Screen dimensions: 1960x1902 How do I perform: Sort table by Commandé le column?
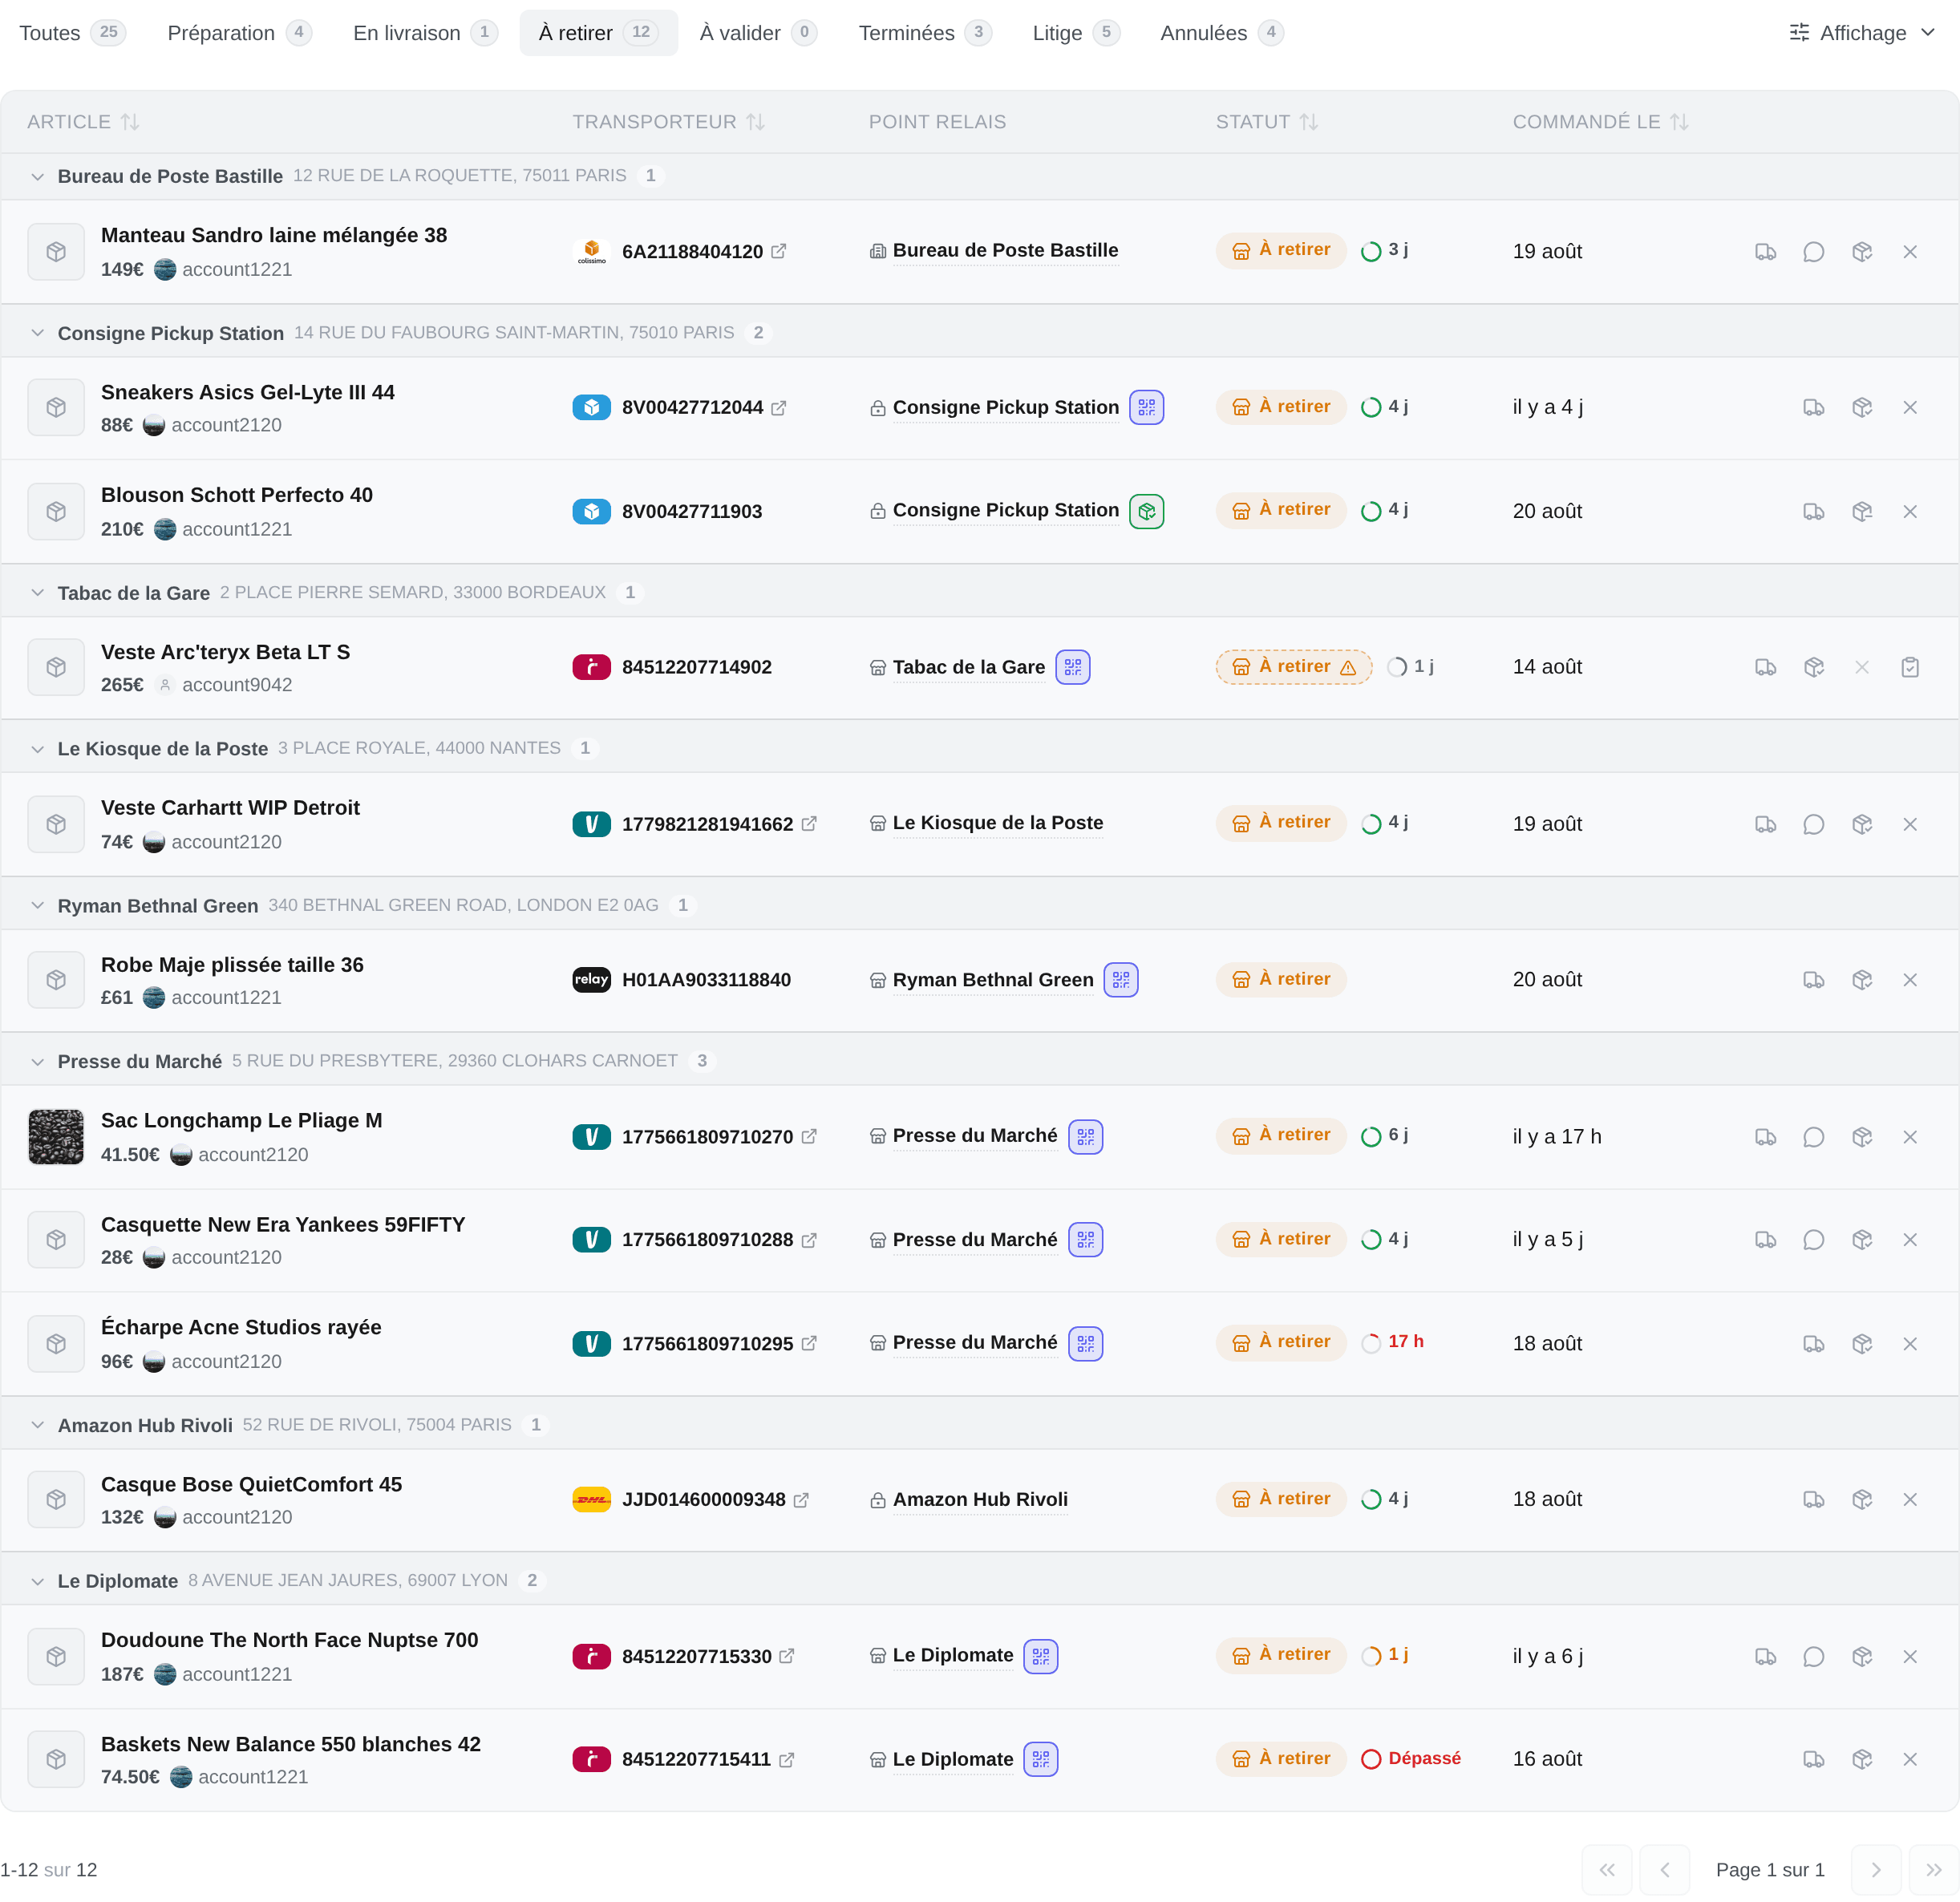tap(1600, 122)
